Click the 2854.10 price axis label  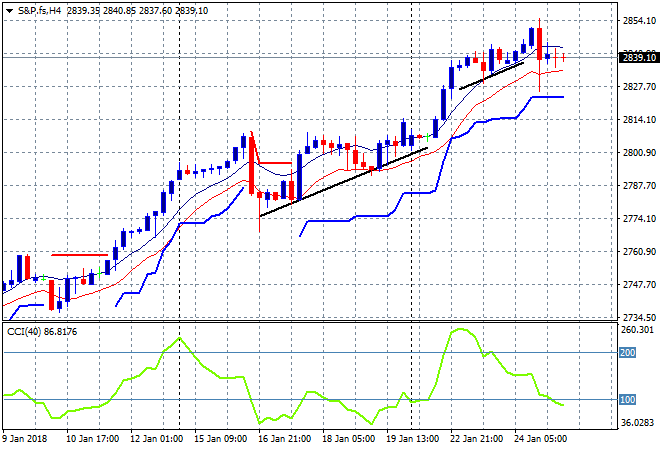[639, 21]
